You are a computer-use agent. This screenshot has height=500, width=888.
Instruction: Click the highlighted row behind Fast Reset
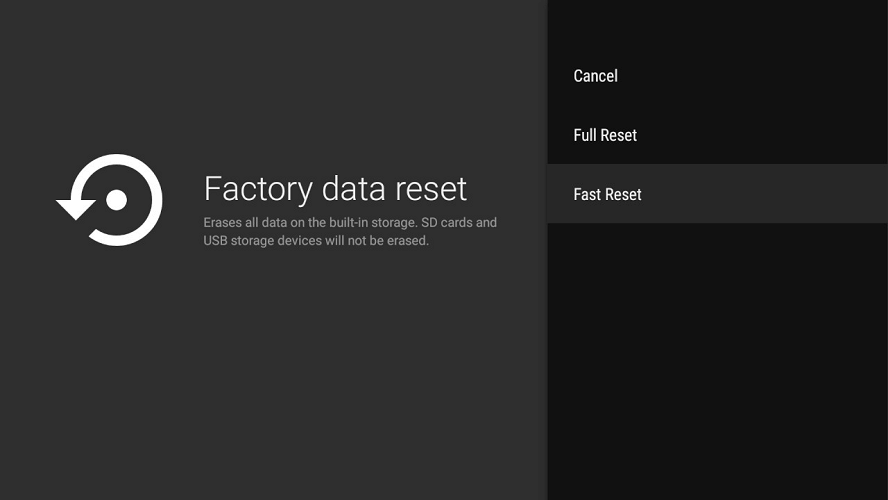717,194
